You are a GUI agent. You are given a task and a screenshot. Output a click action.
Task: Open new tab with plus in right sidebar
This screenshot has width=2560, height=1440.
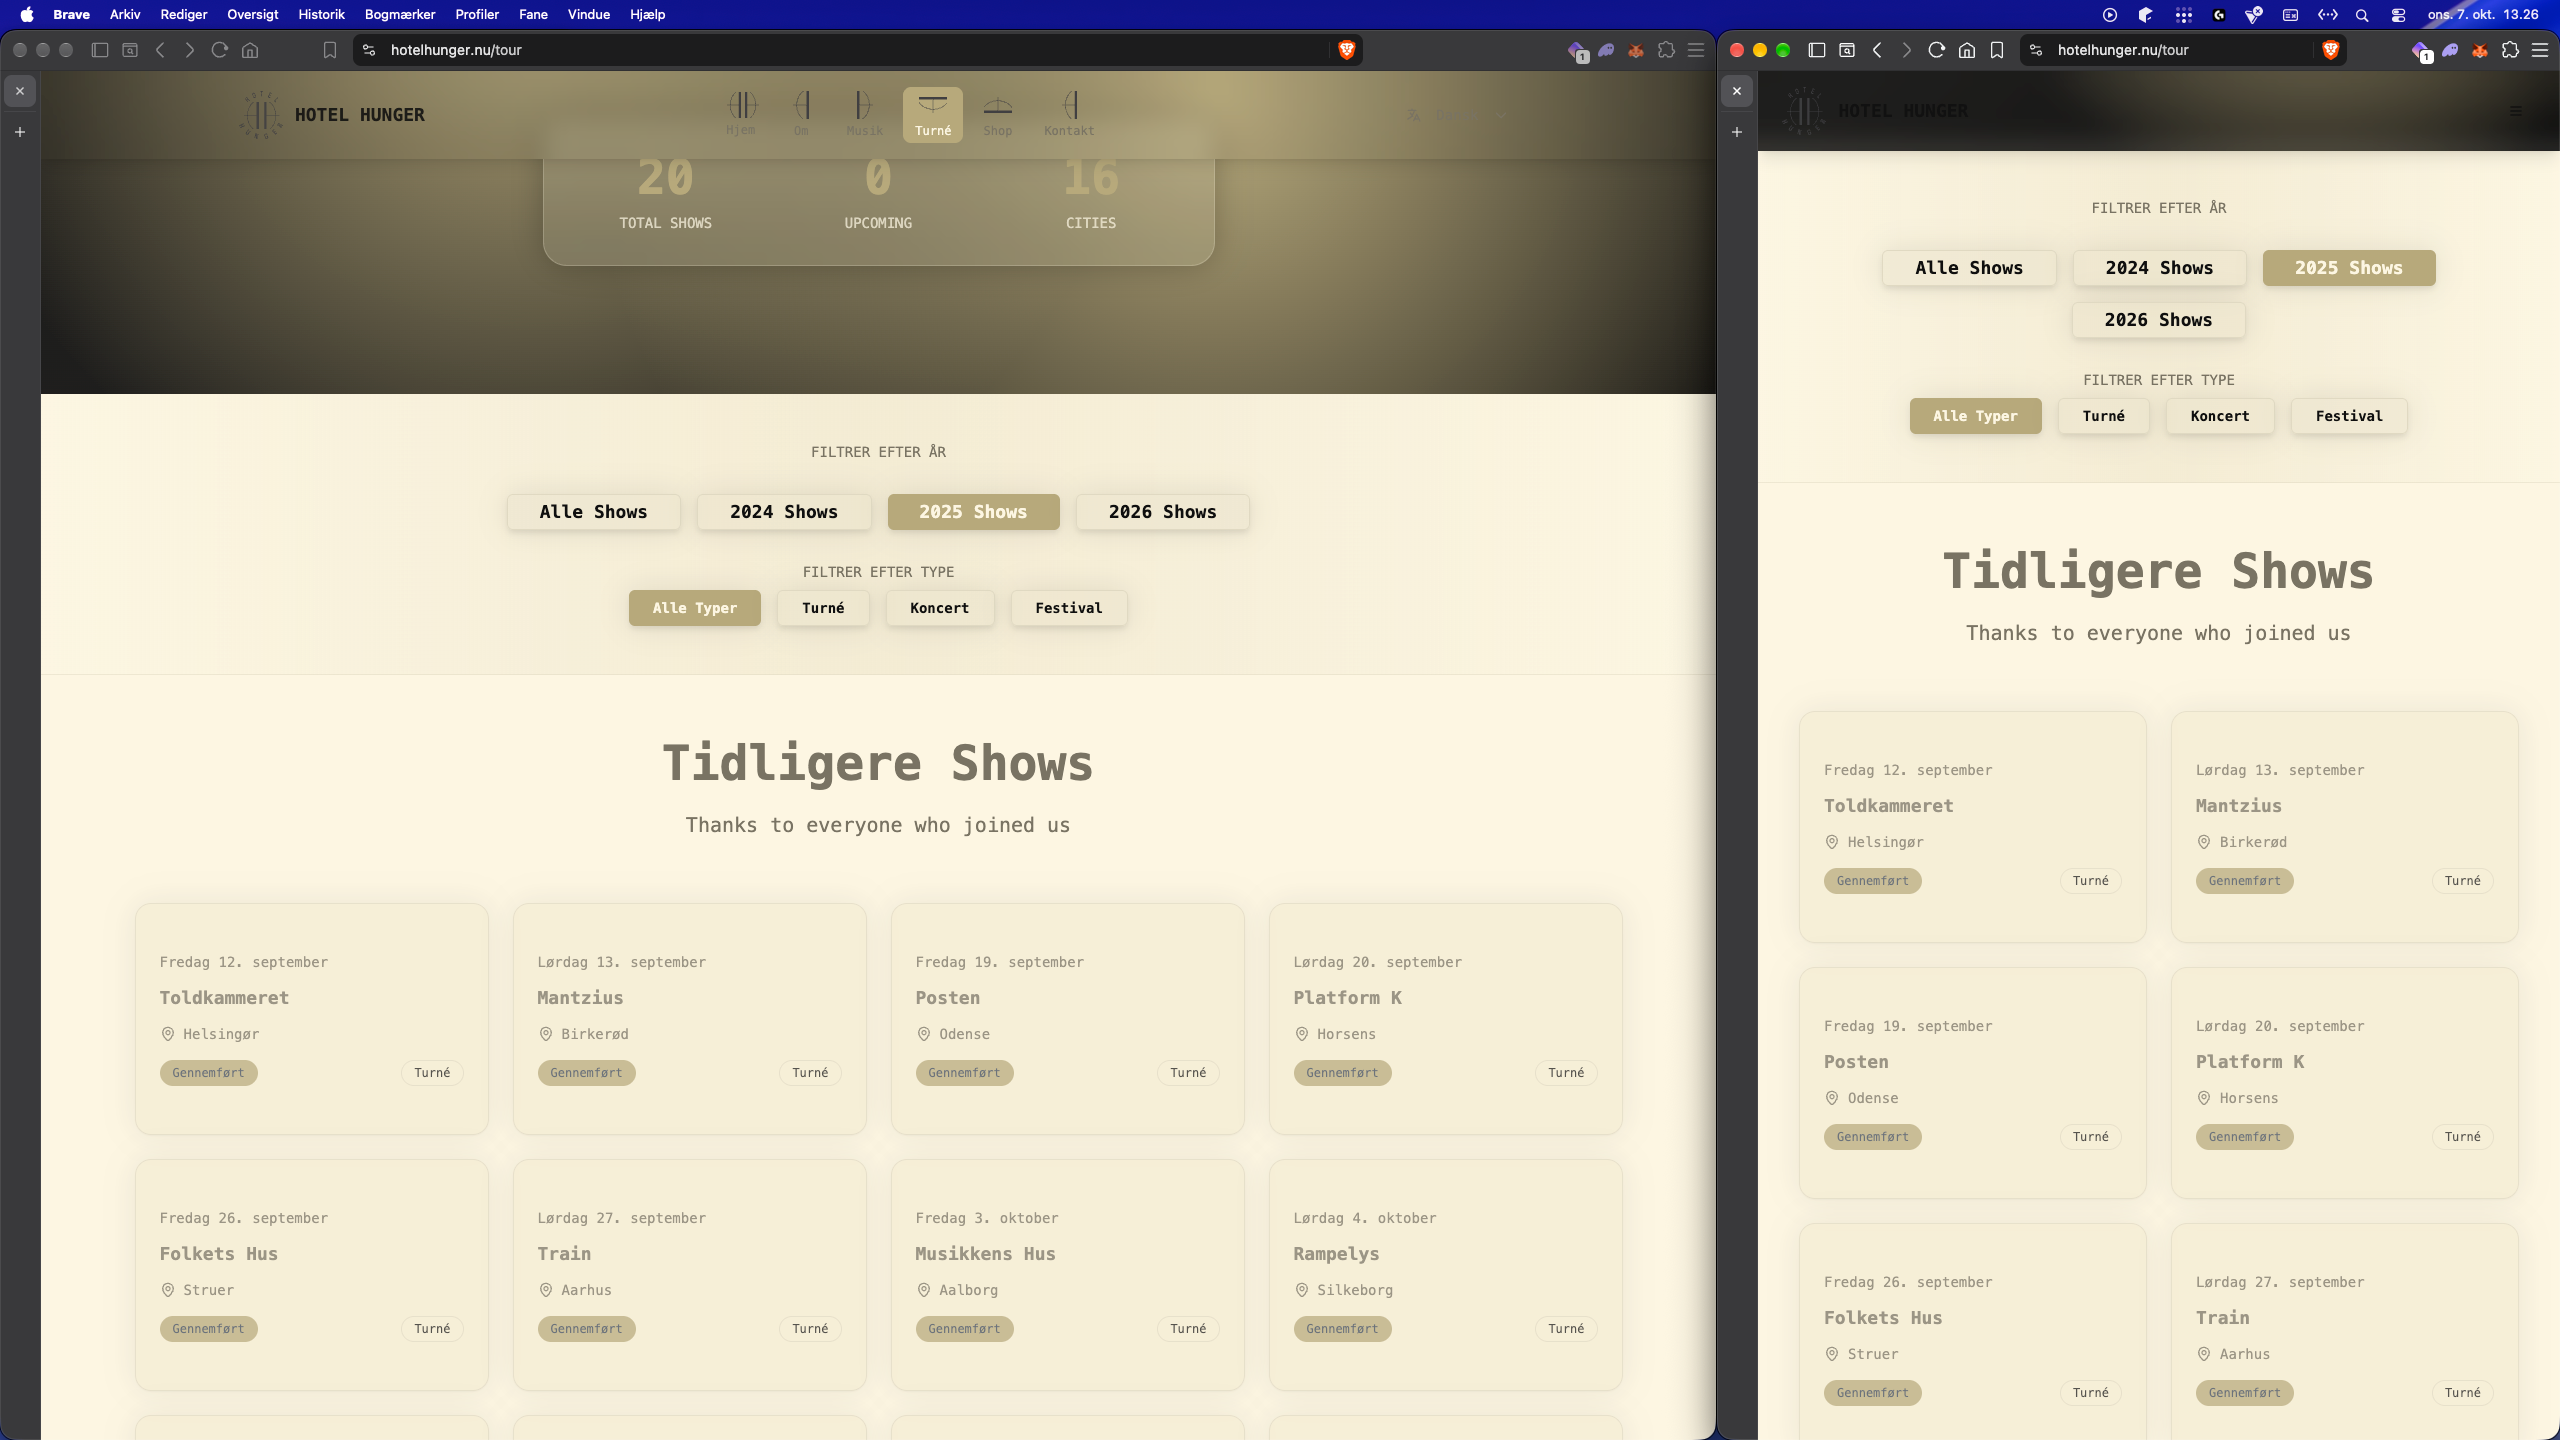click(x=1737, y=132)
